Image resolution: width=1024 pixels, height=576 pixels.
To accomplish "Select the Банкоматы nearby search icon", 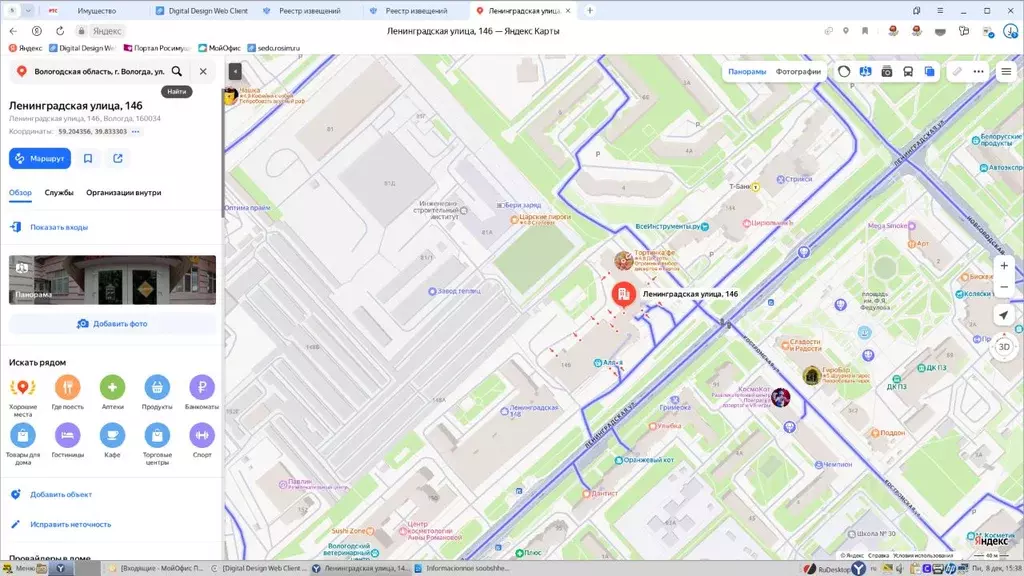I will (x=202, y=388).
